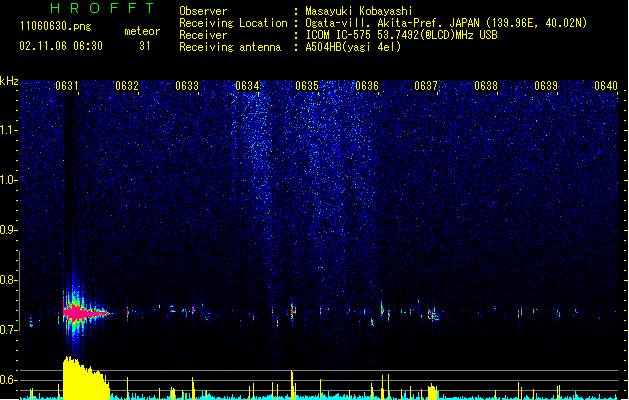Click the Receiving antenna label
The image size is (629, 400).
[230, 47]
